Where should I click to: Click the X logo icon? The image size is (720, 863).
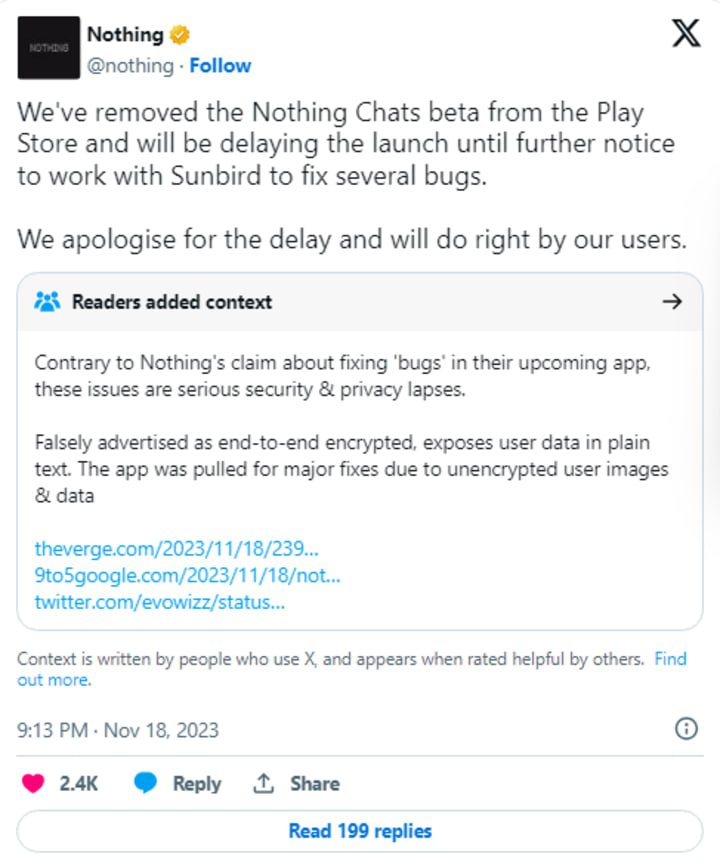[686, 33]
